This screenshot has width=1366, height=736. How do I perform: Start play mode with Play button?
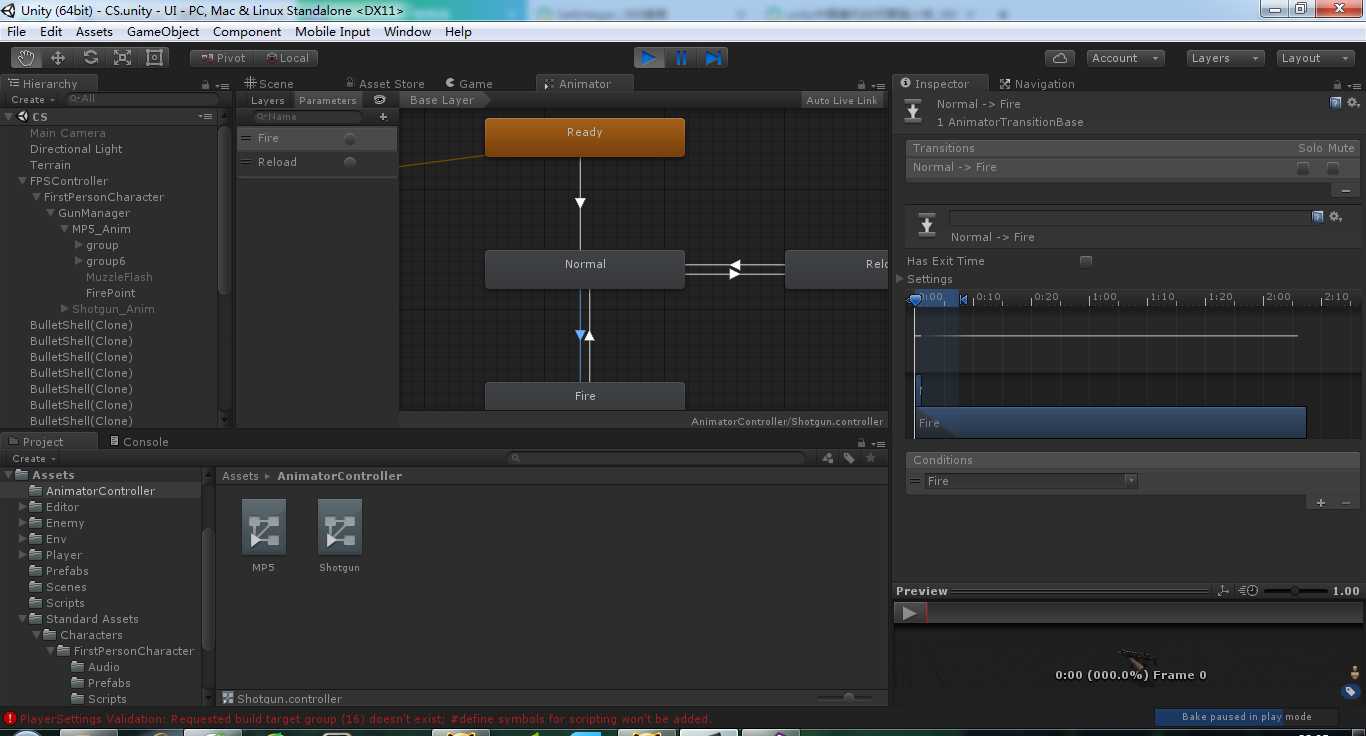click(649, 58)
